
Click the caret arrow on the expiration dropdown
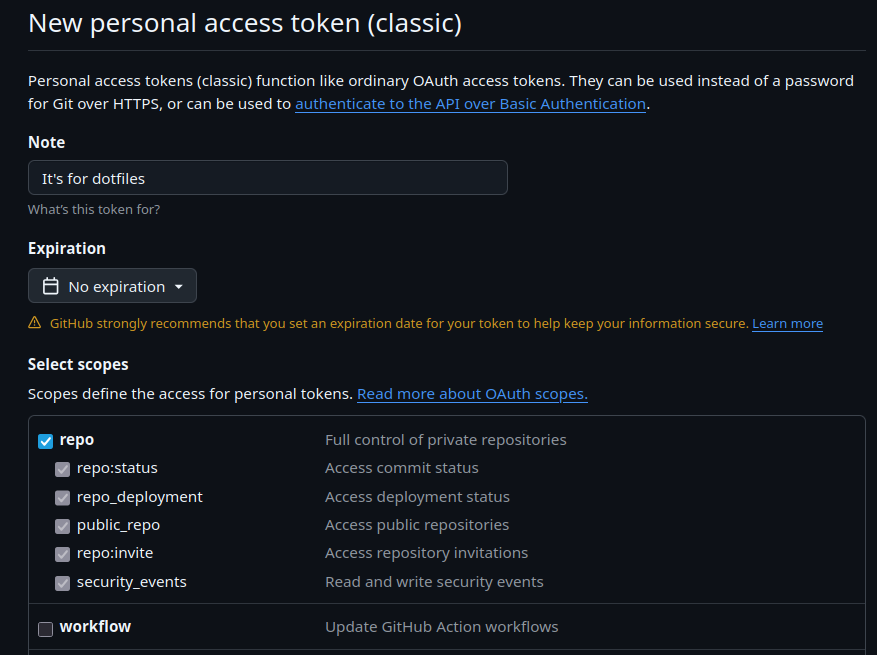[179, 287]
